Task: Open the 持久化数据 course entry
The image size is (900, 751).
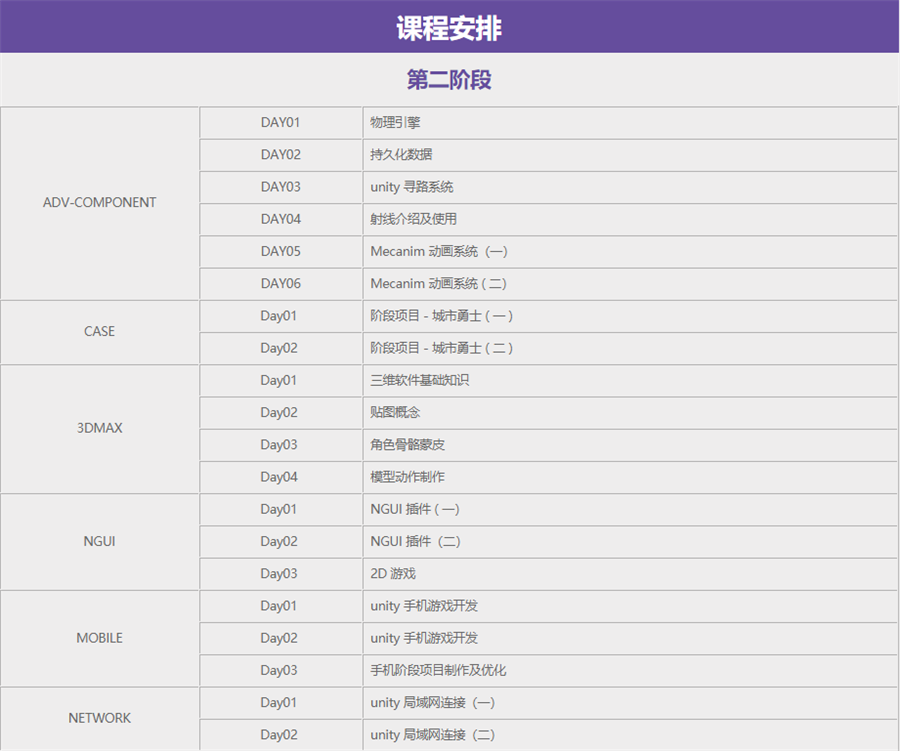Action: (x=401, y=154)
